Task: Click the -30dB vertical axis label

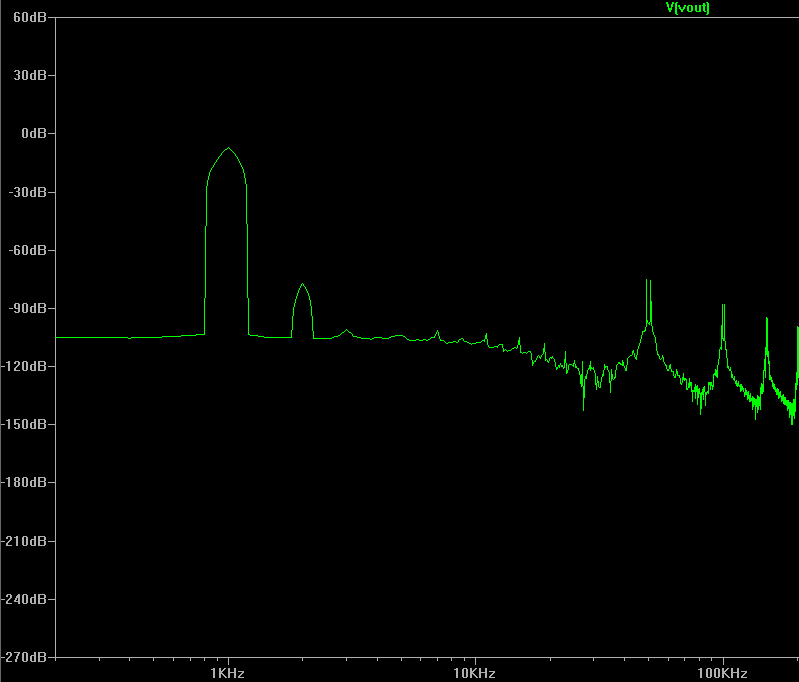Action: (28, 192)
